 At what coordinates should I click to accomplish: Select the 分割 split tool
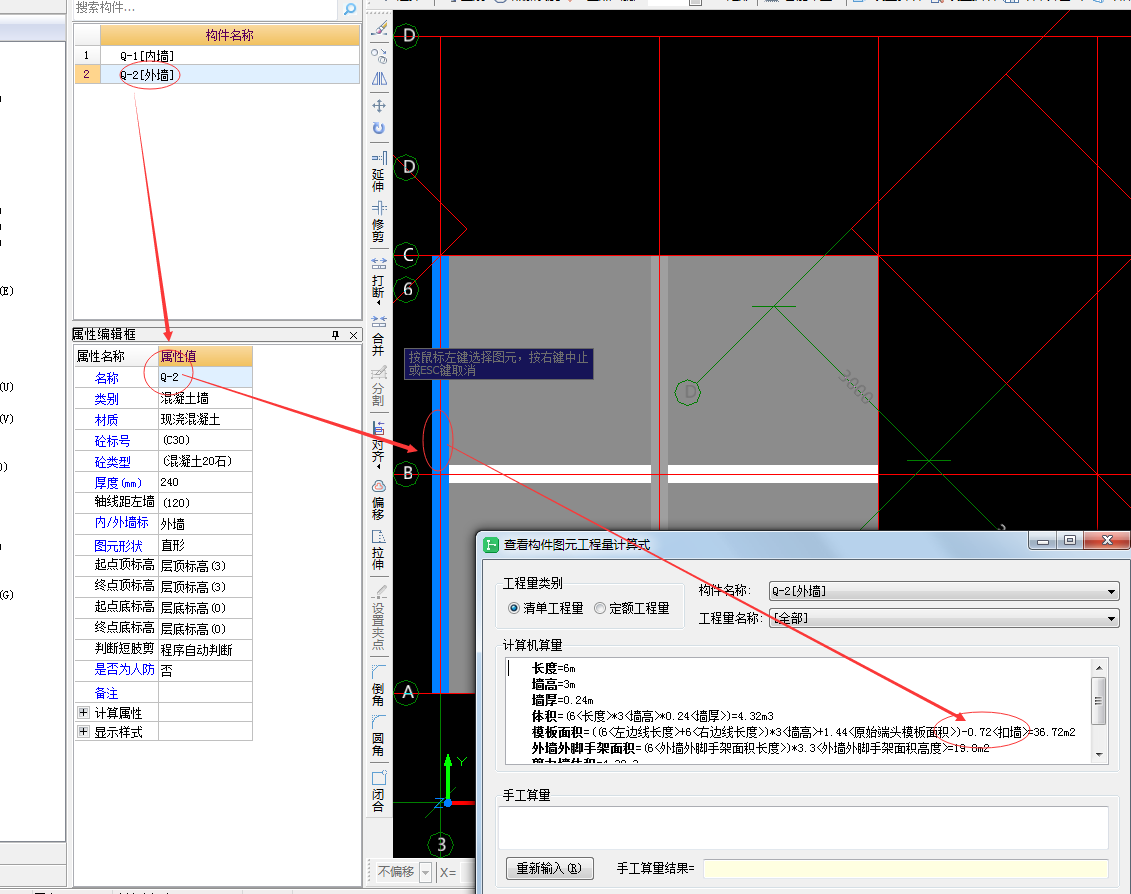click(x=379, y=387)
